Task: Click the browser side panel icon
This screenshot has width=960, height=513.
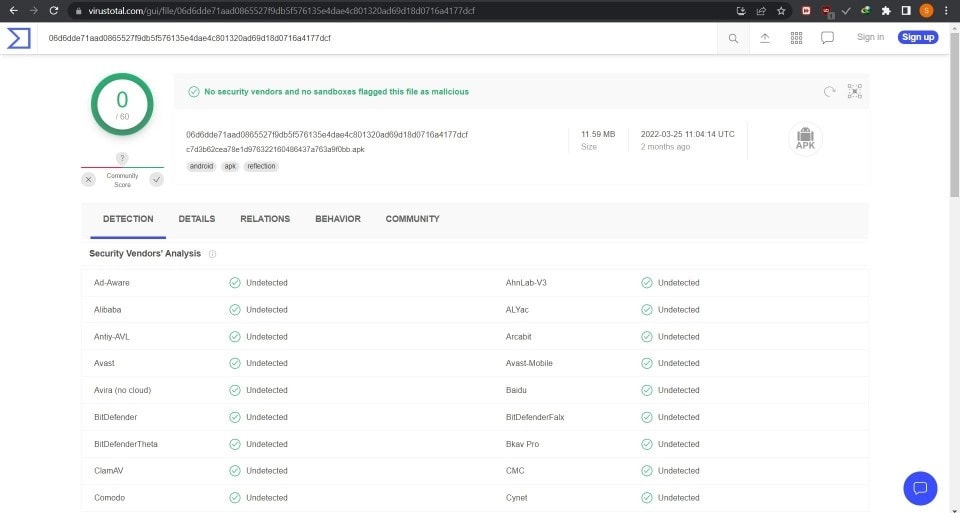Action: tap(906, 10)
